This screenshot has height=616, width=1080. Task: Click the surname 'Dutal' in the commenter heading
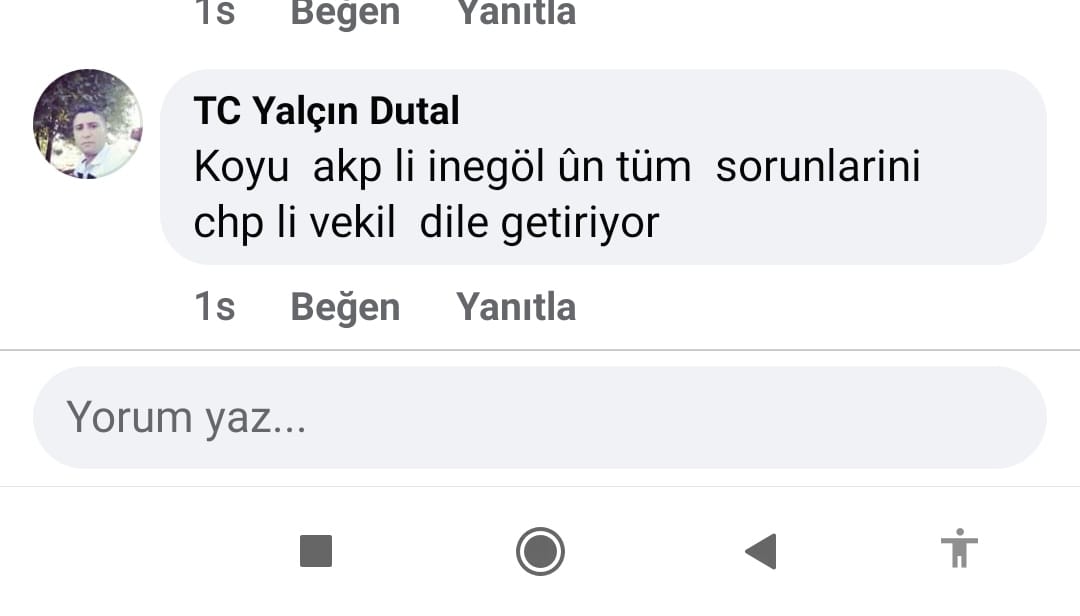414,111
